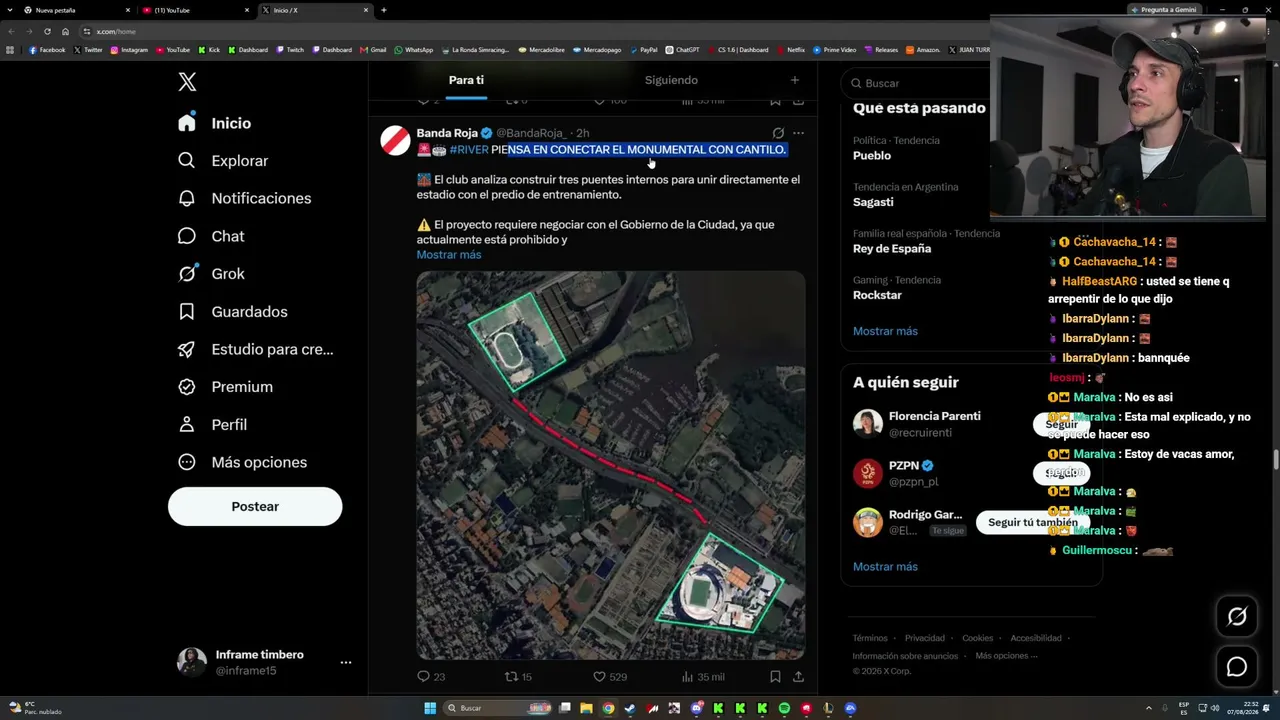Open Explorar from the sidebar
The image size is (1280, 720).
click(223, 161)
